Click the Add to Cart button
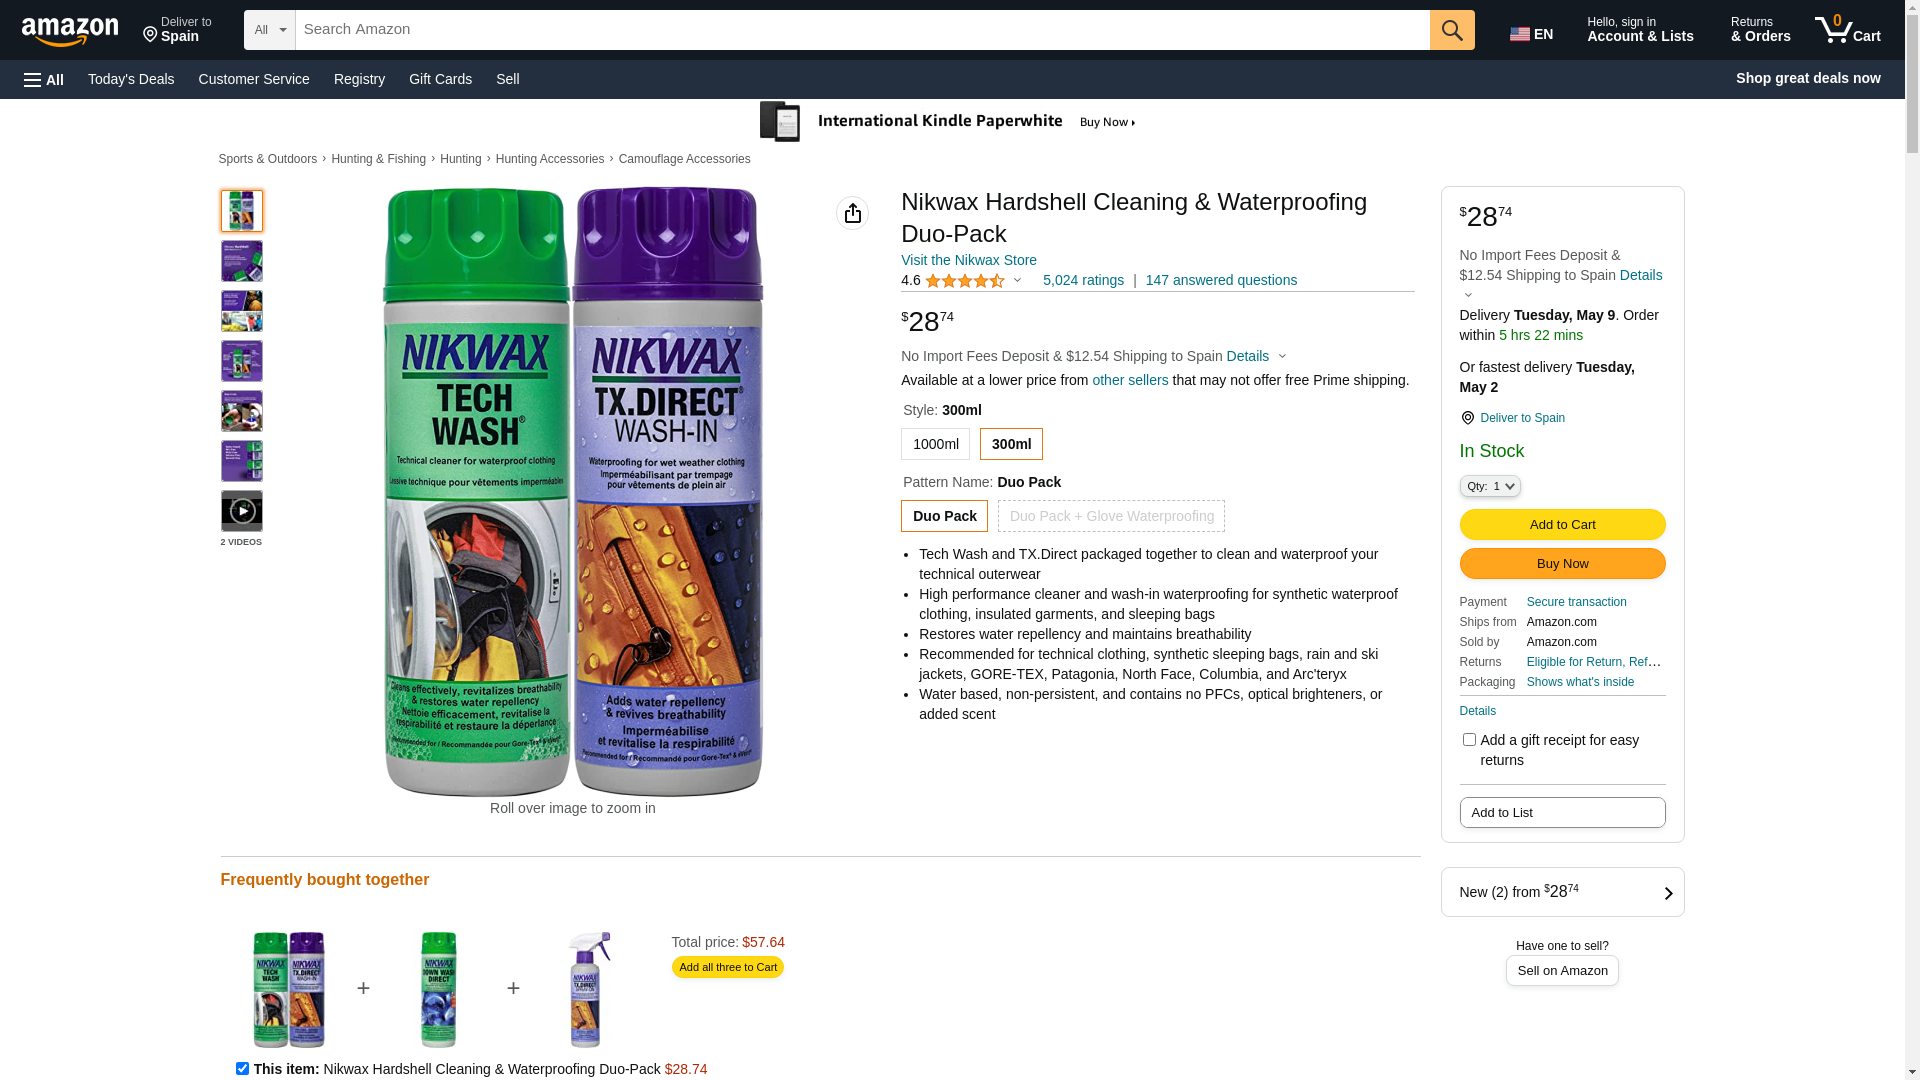Image resolution: width=1920 pixels, height=1080 pixels. [x=1562, y=524]
